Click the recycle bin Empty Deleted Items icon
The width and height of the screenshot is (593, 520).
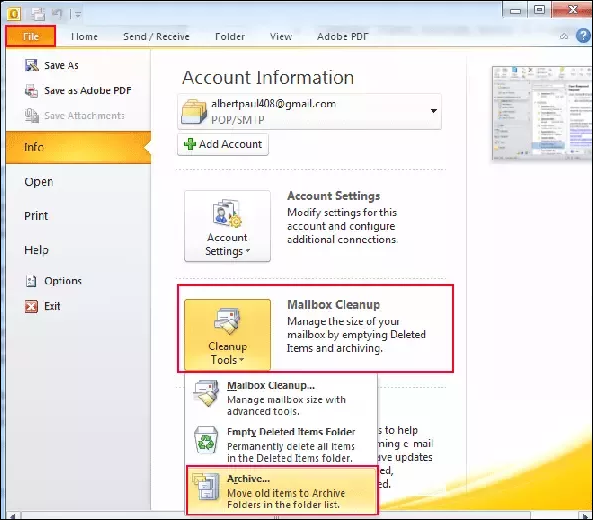coord(206,440)
